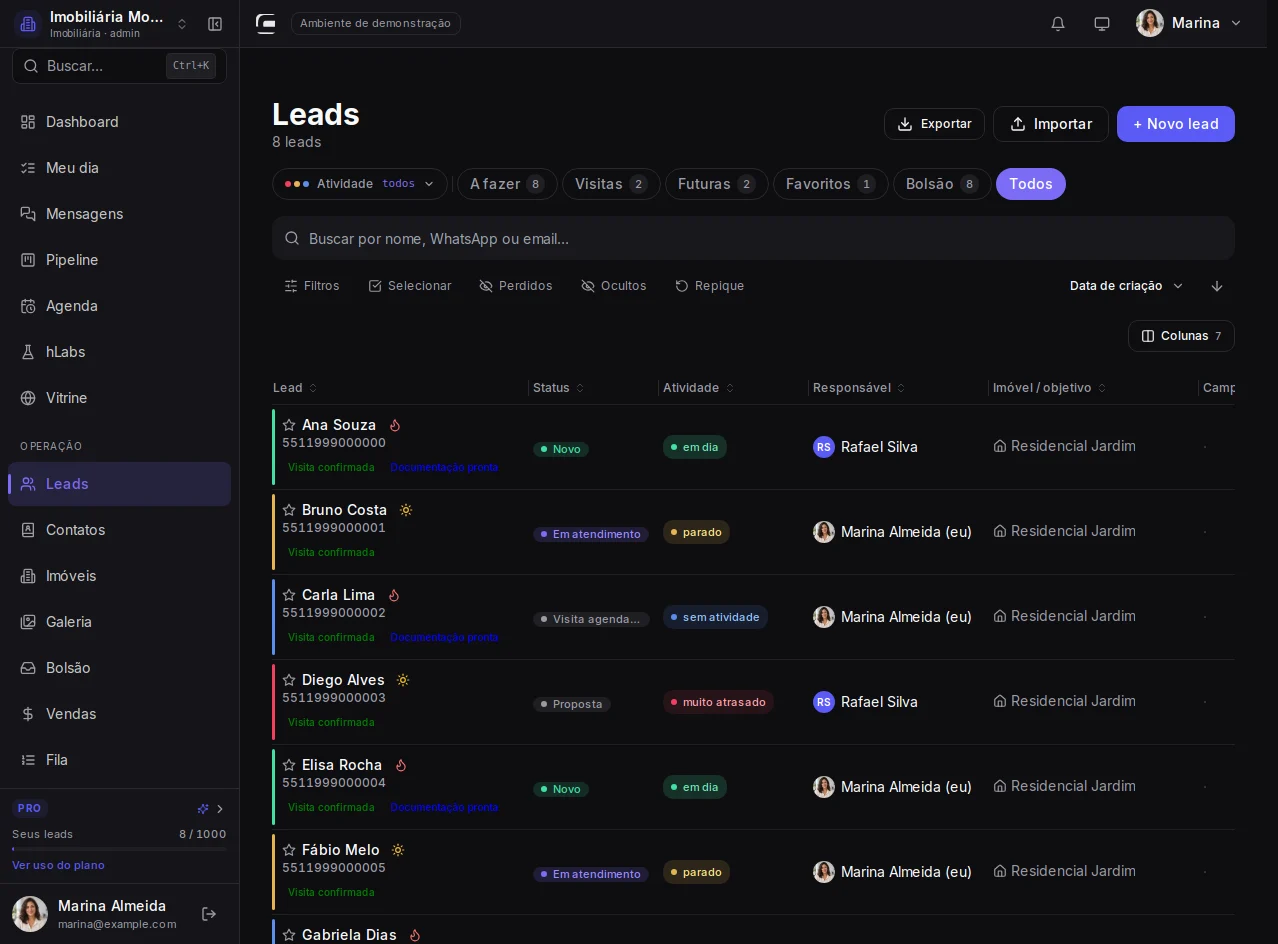Open the Marina user menu
The height and width of the screenshot is (944, 1278).
(1189, 23)
